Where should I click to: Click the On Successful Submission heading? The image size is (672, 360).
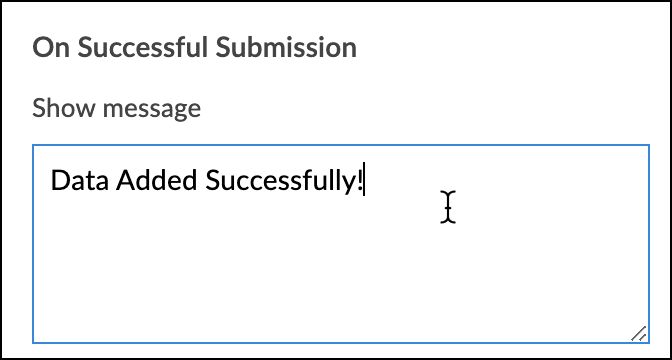pyautogui.click(x=195, y=47)
